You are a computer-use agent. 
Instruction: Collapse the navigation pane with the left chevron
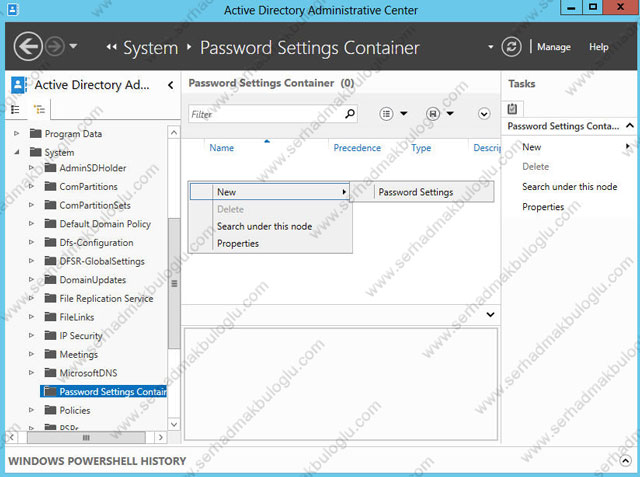click(x=171, y=85)
